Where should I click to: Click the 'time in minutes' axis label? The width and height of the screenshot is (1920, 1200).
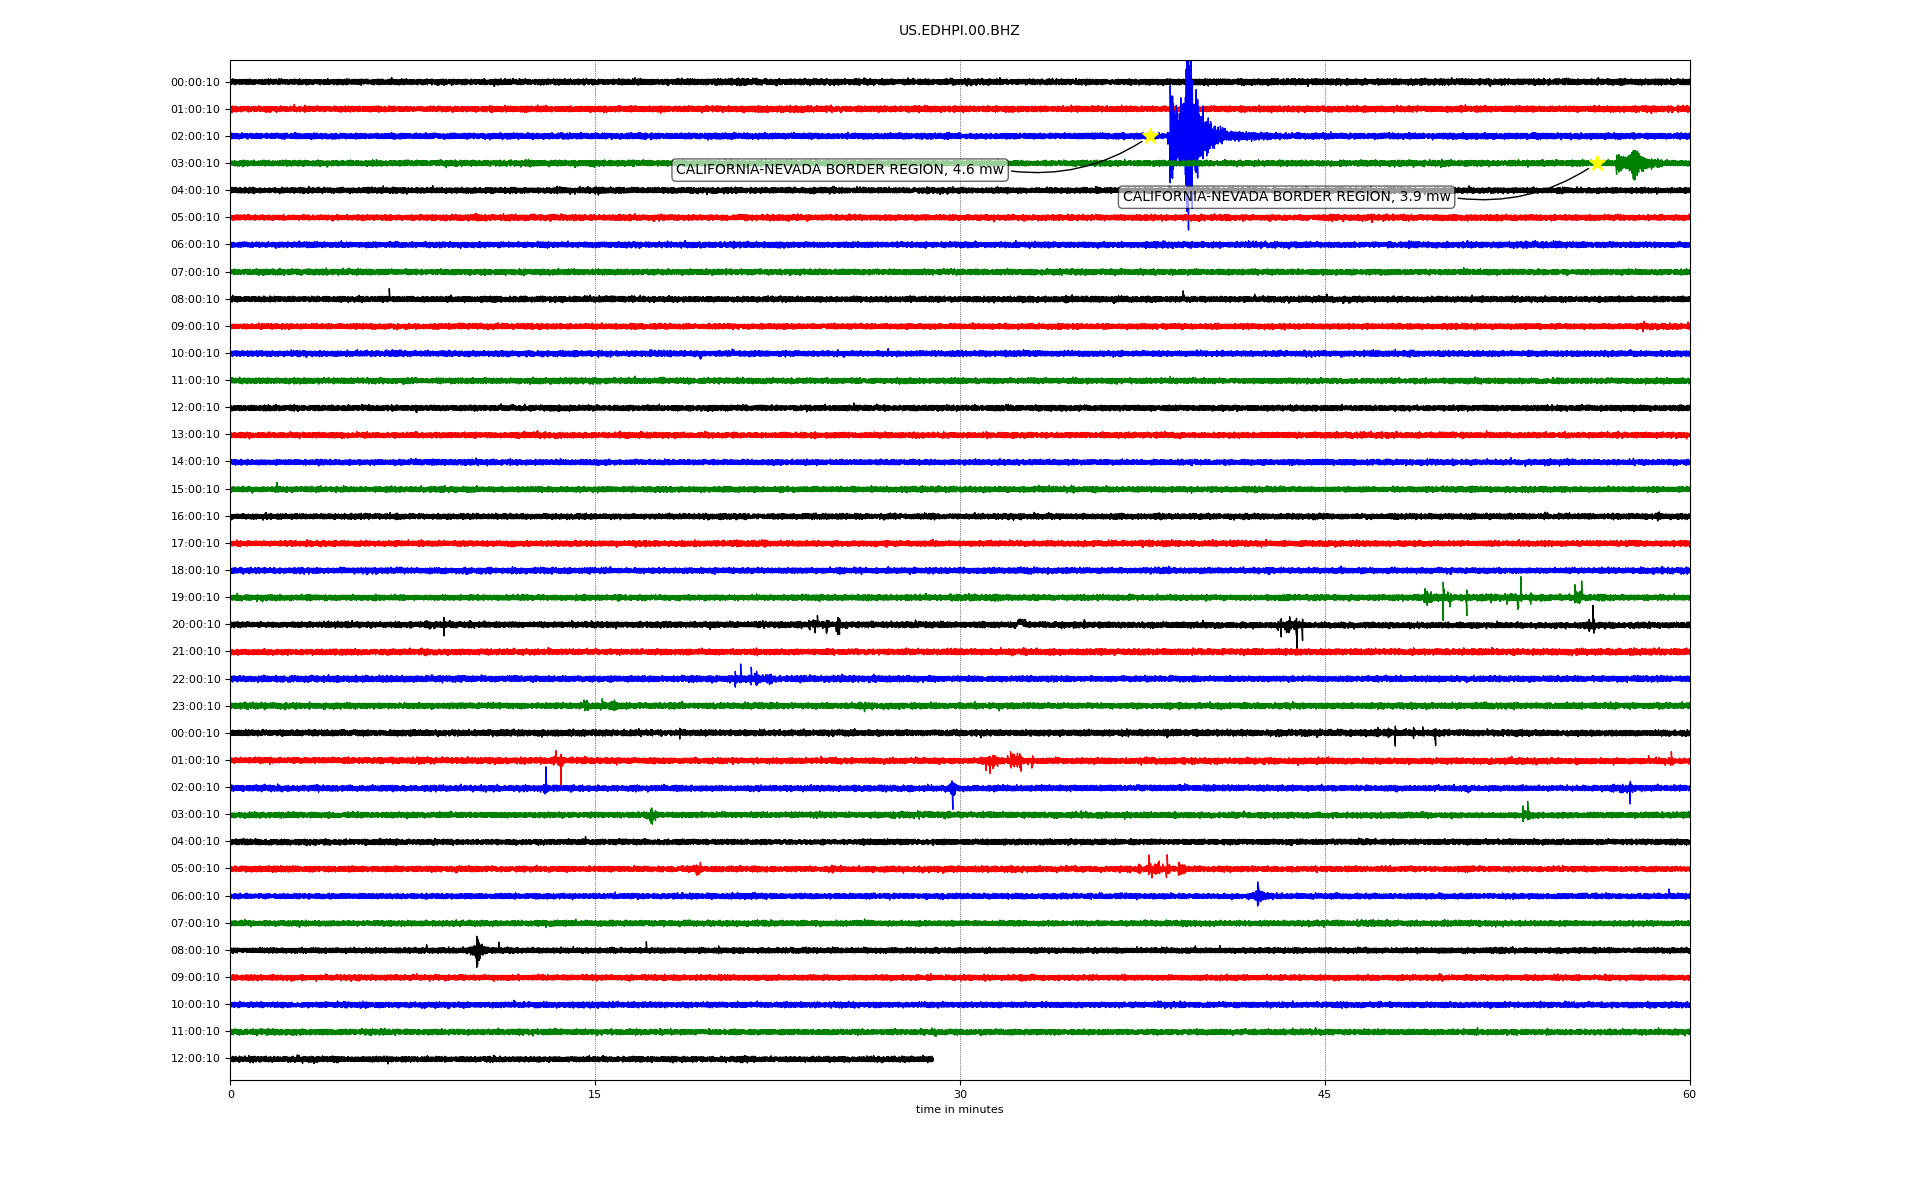click(x=959, y=1110)
